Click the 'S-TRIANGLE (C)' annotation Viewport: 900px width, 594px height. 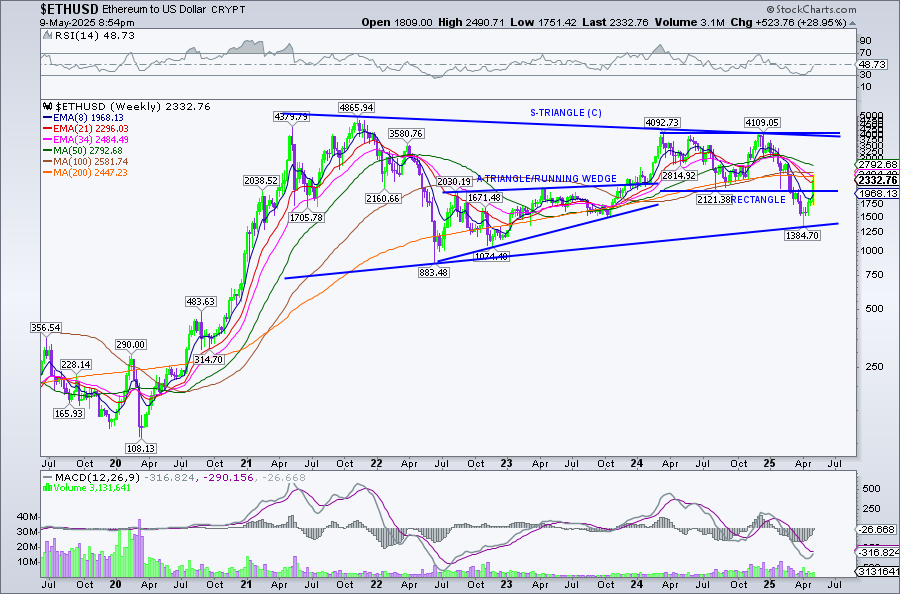[566, 113]
